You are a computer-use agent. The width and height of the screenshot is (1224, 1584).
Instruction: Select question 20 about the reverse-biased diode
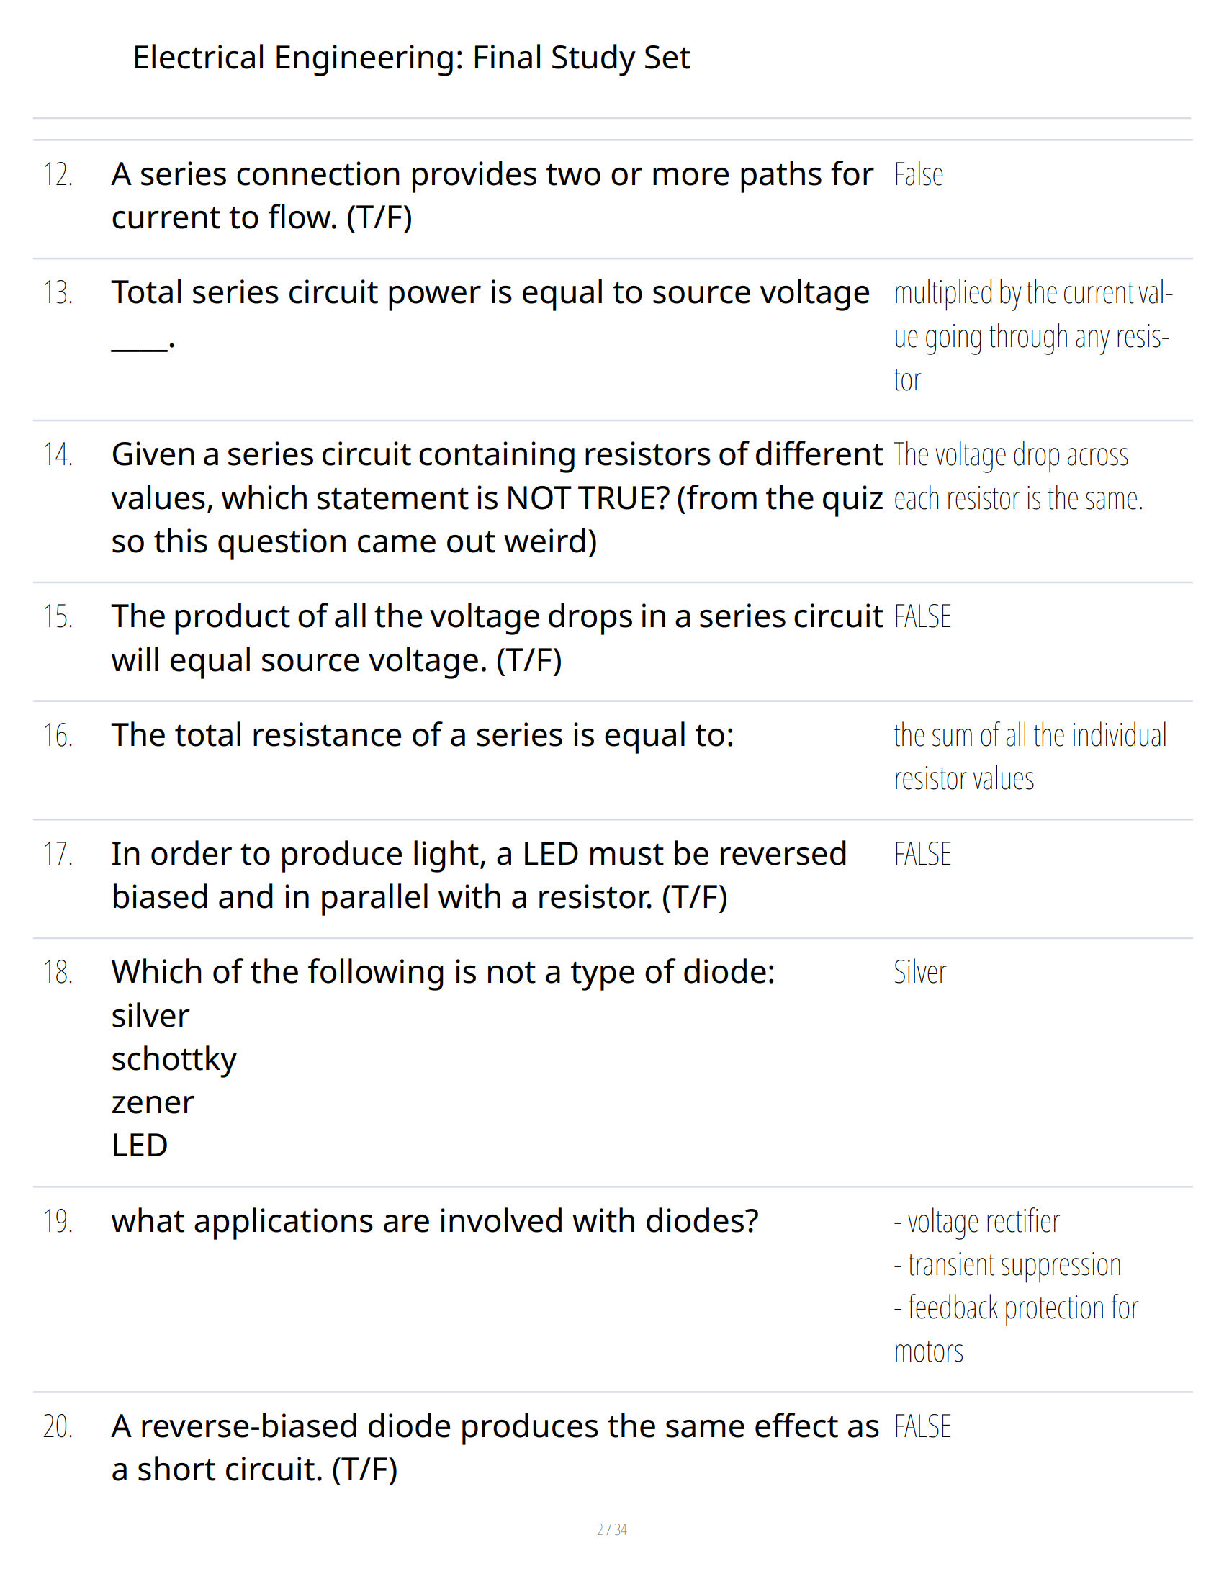tap(495, 1447)
